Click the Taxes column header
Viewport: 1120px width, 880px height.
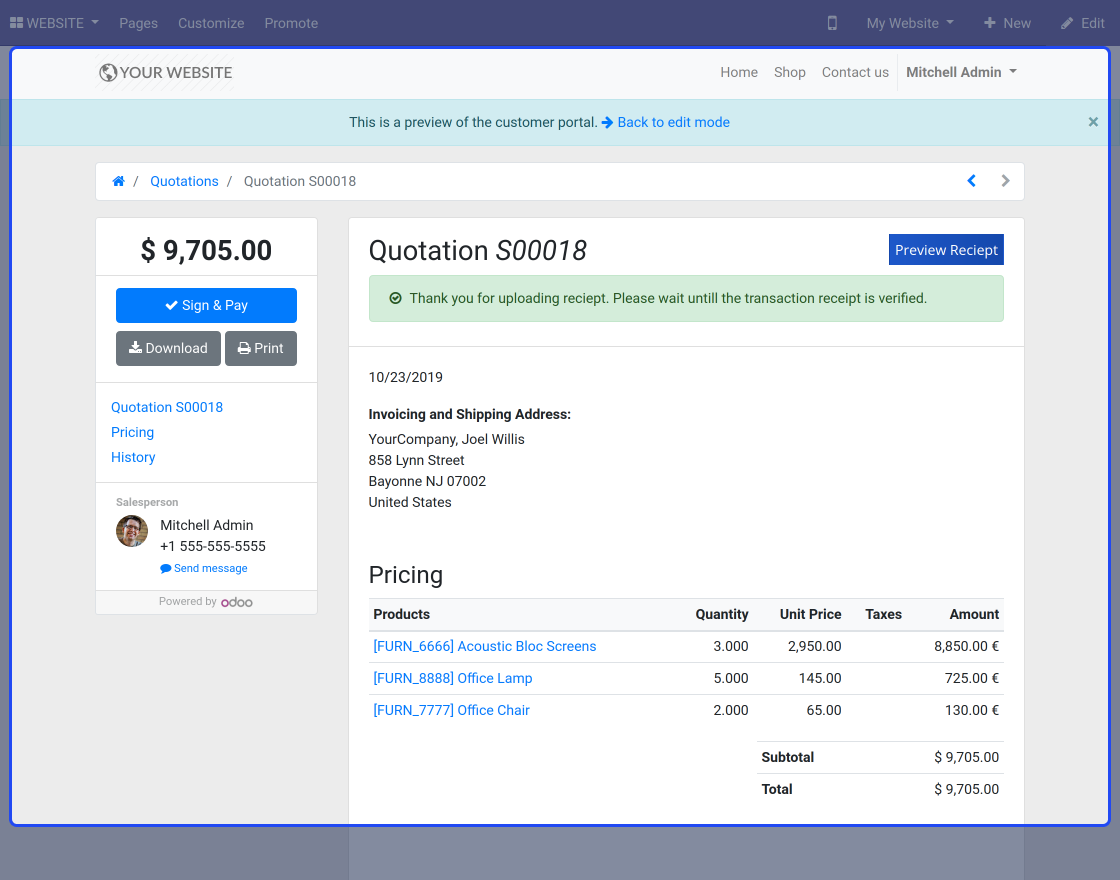pyautogui.click(x=884, y=614)
